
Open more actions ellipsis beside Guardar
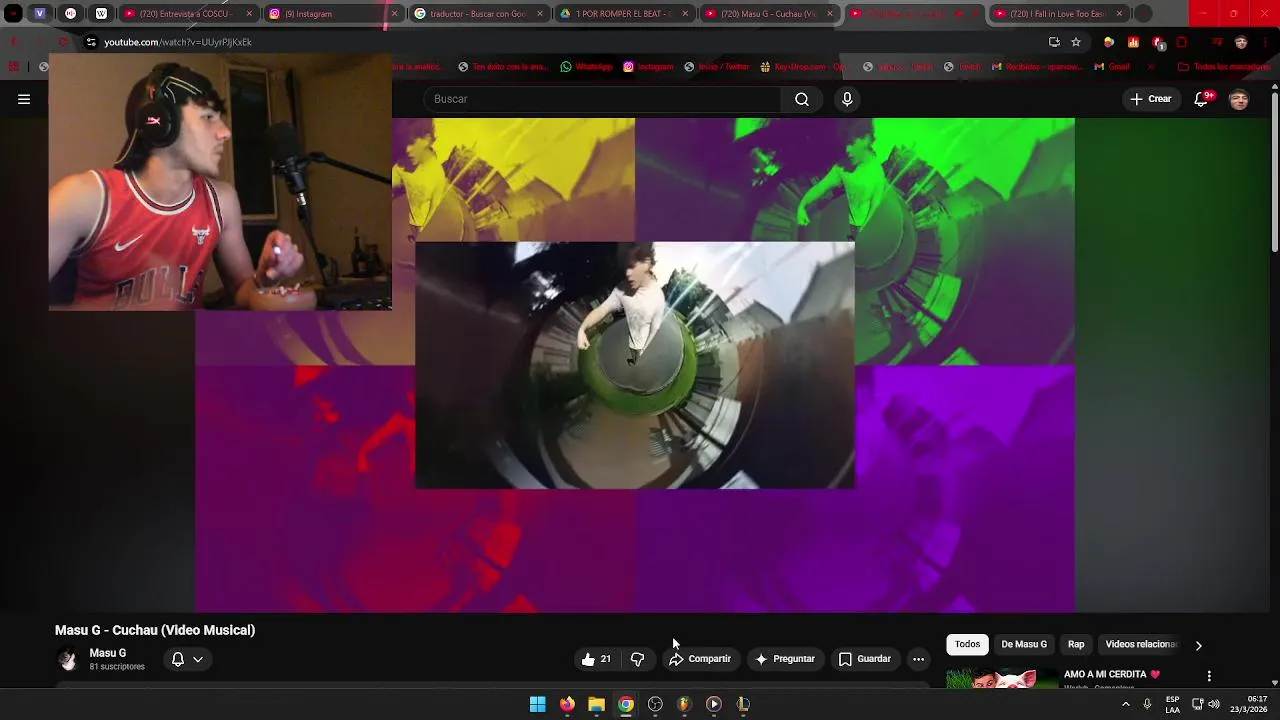pos(918,659)
